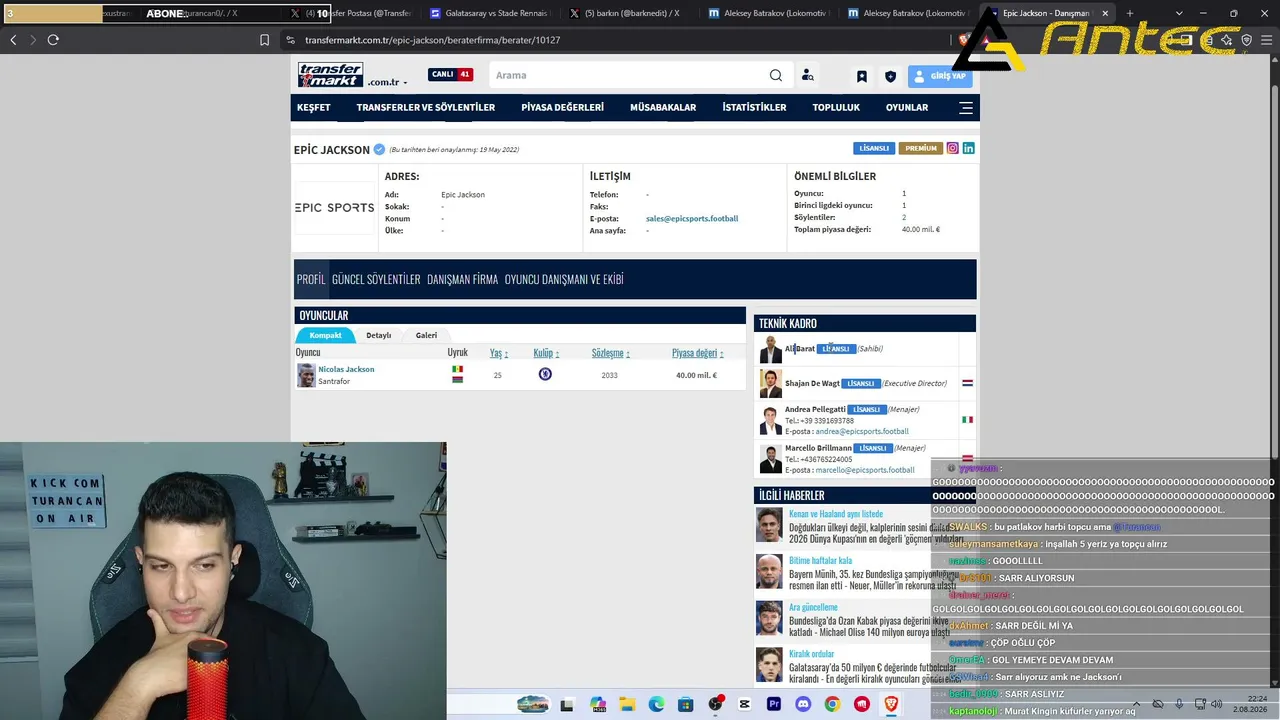1280x720 pixels.
Task: Click the browser address bar URL
Action: [432, 40]
